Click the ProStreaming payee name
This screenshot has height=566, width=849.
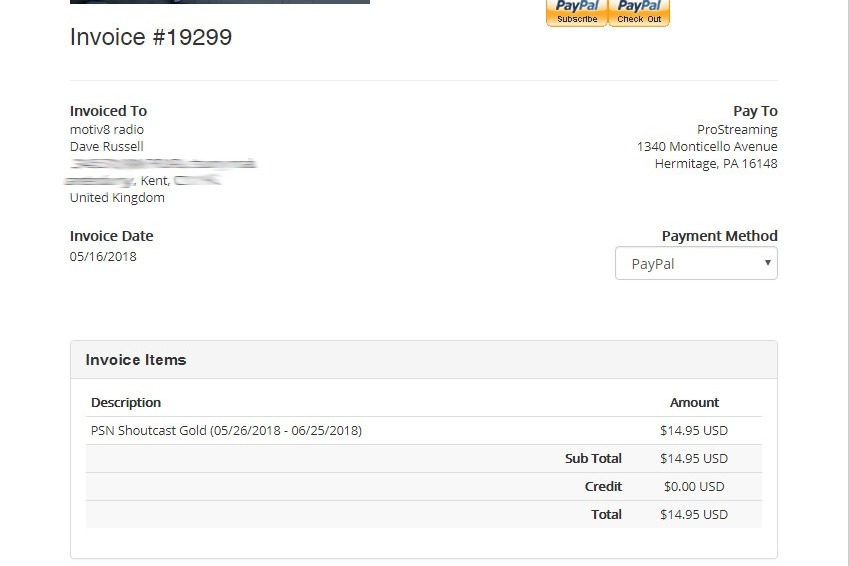[x=737, y=129]
